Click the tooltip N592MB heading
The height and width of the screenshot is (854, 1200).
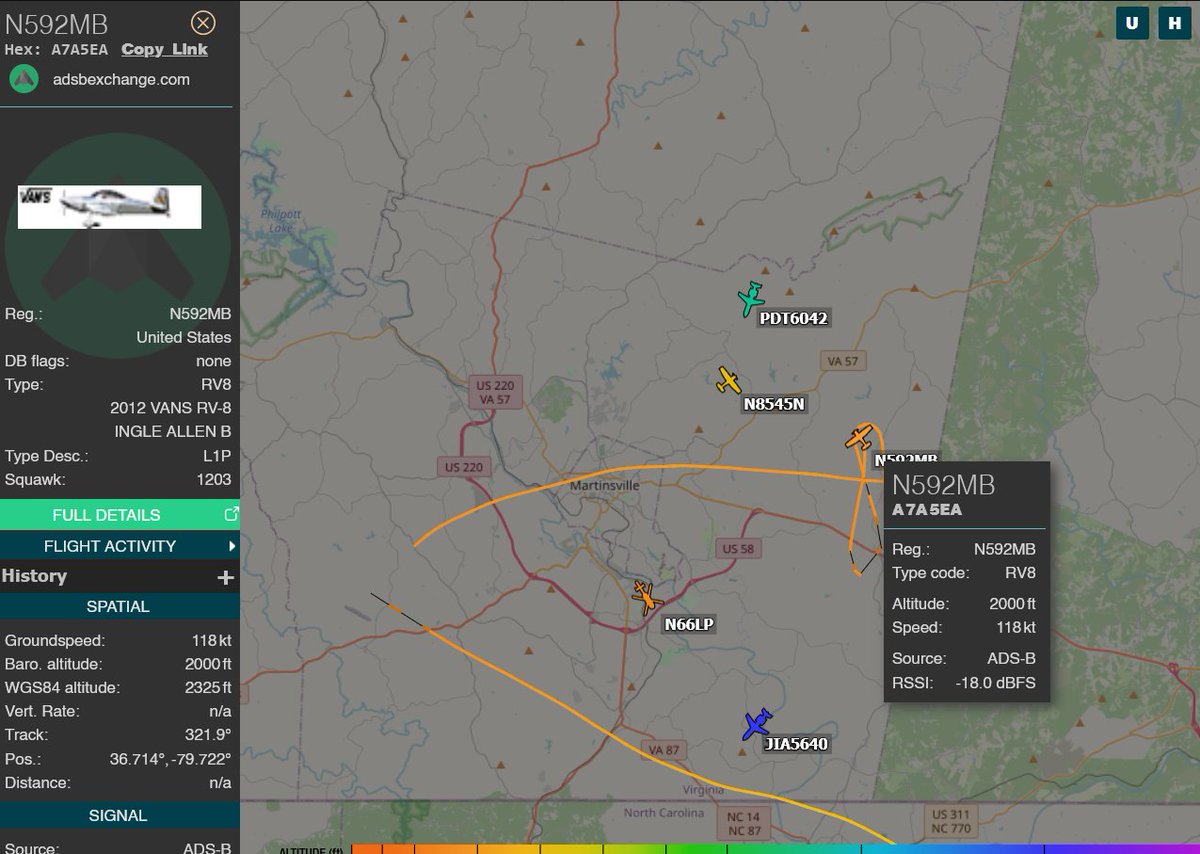[x=943, y=485]
